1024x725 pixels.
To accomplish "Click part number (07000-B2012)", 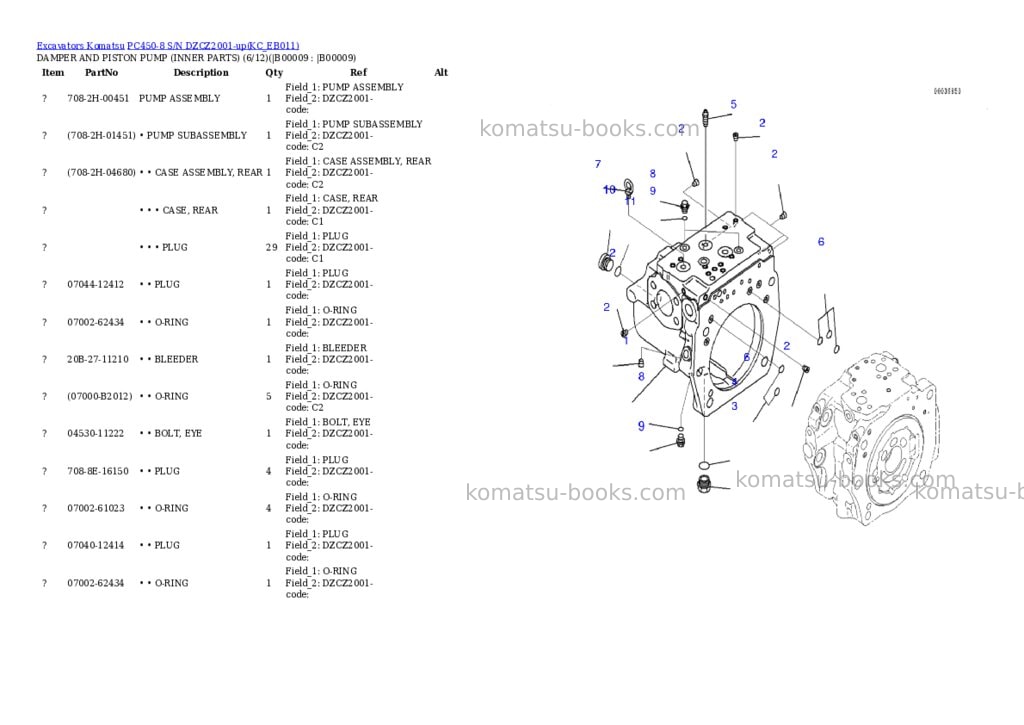I will [99, 396].
